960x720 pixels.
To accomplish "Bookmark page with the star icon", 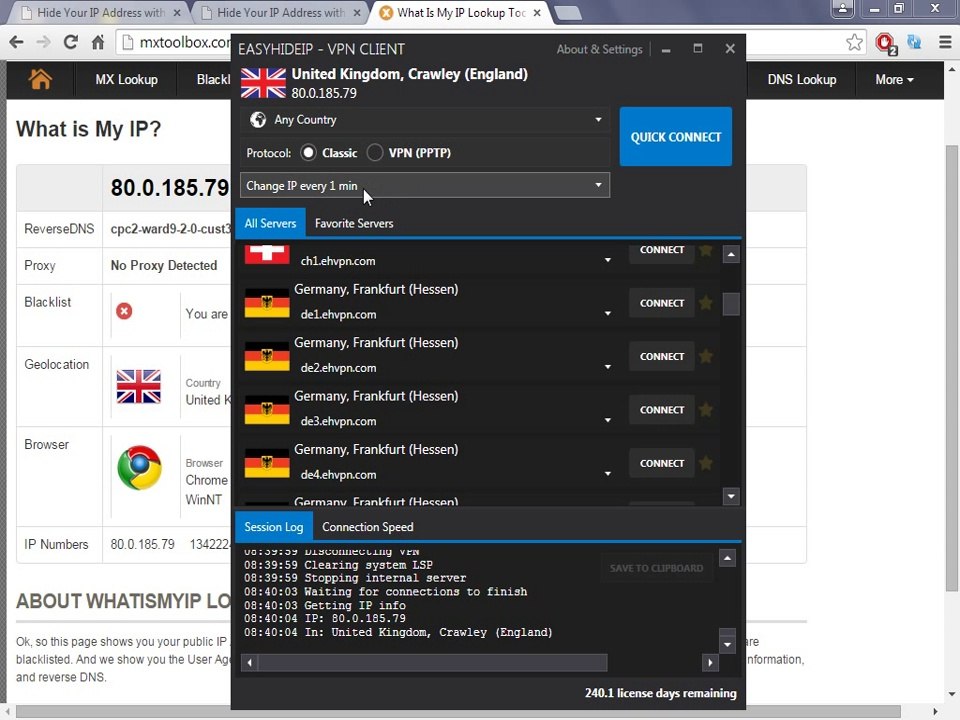I will coord(854,42).
